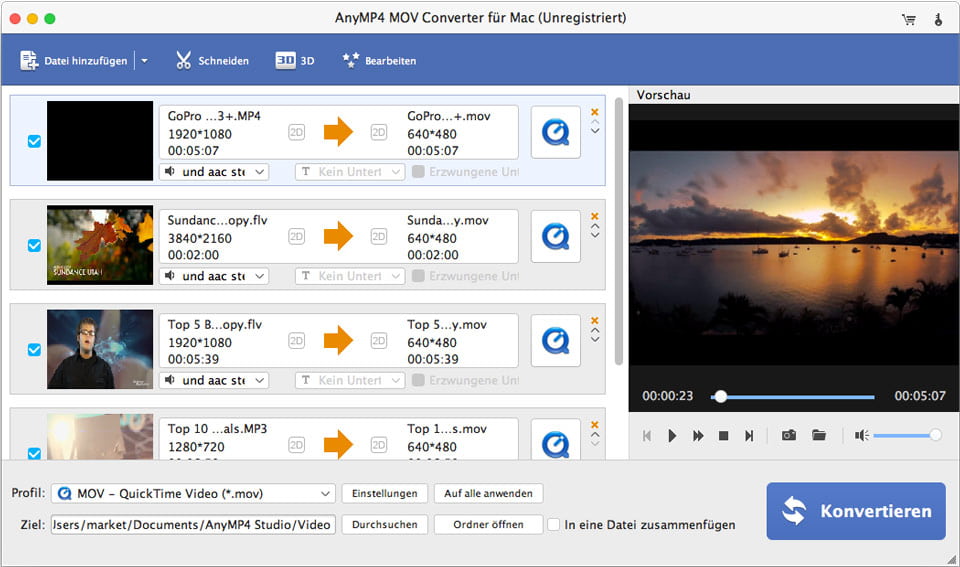Uncheck the Top 10 file checkbox

point(34,453)
